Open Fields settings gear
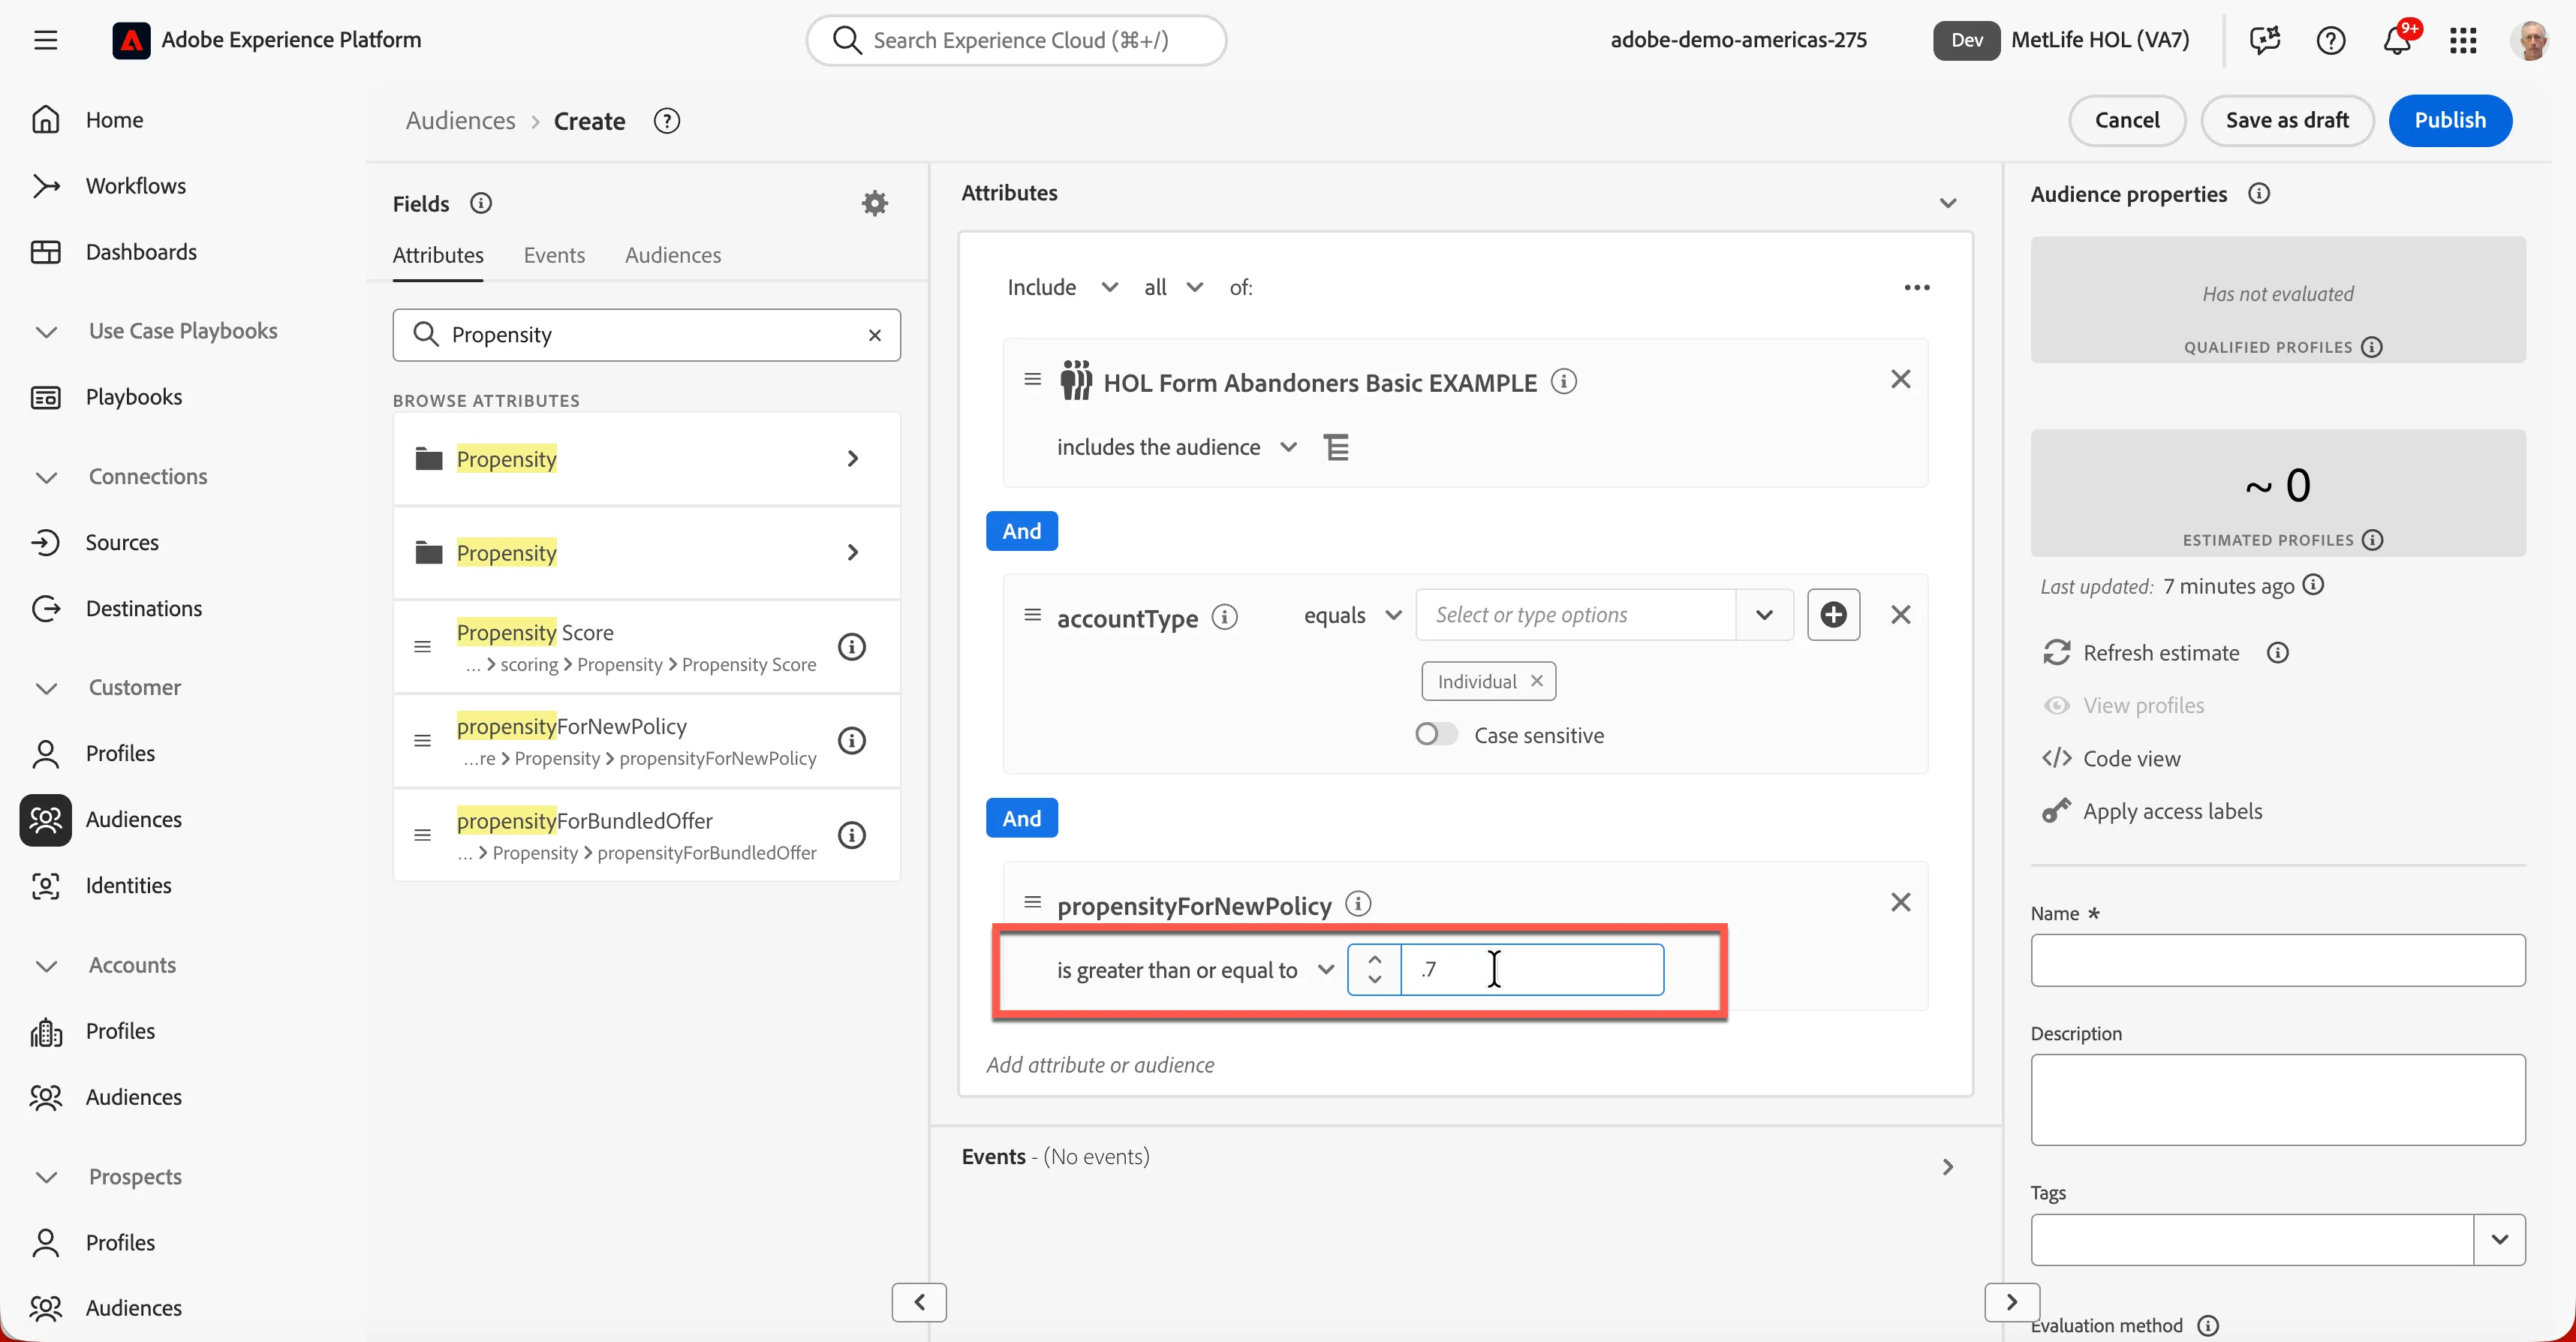 pos(875,203)
